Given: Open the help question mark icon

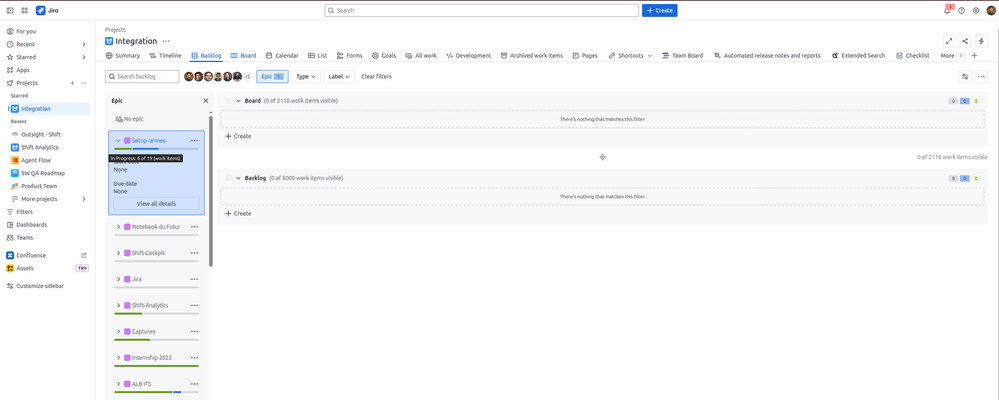Looking at the screenshot, I should 961,10.
